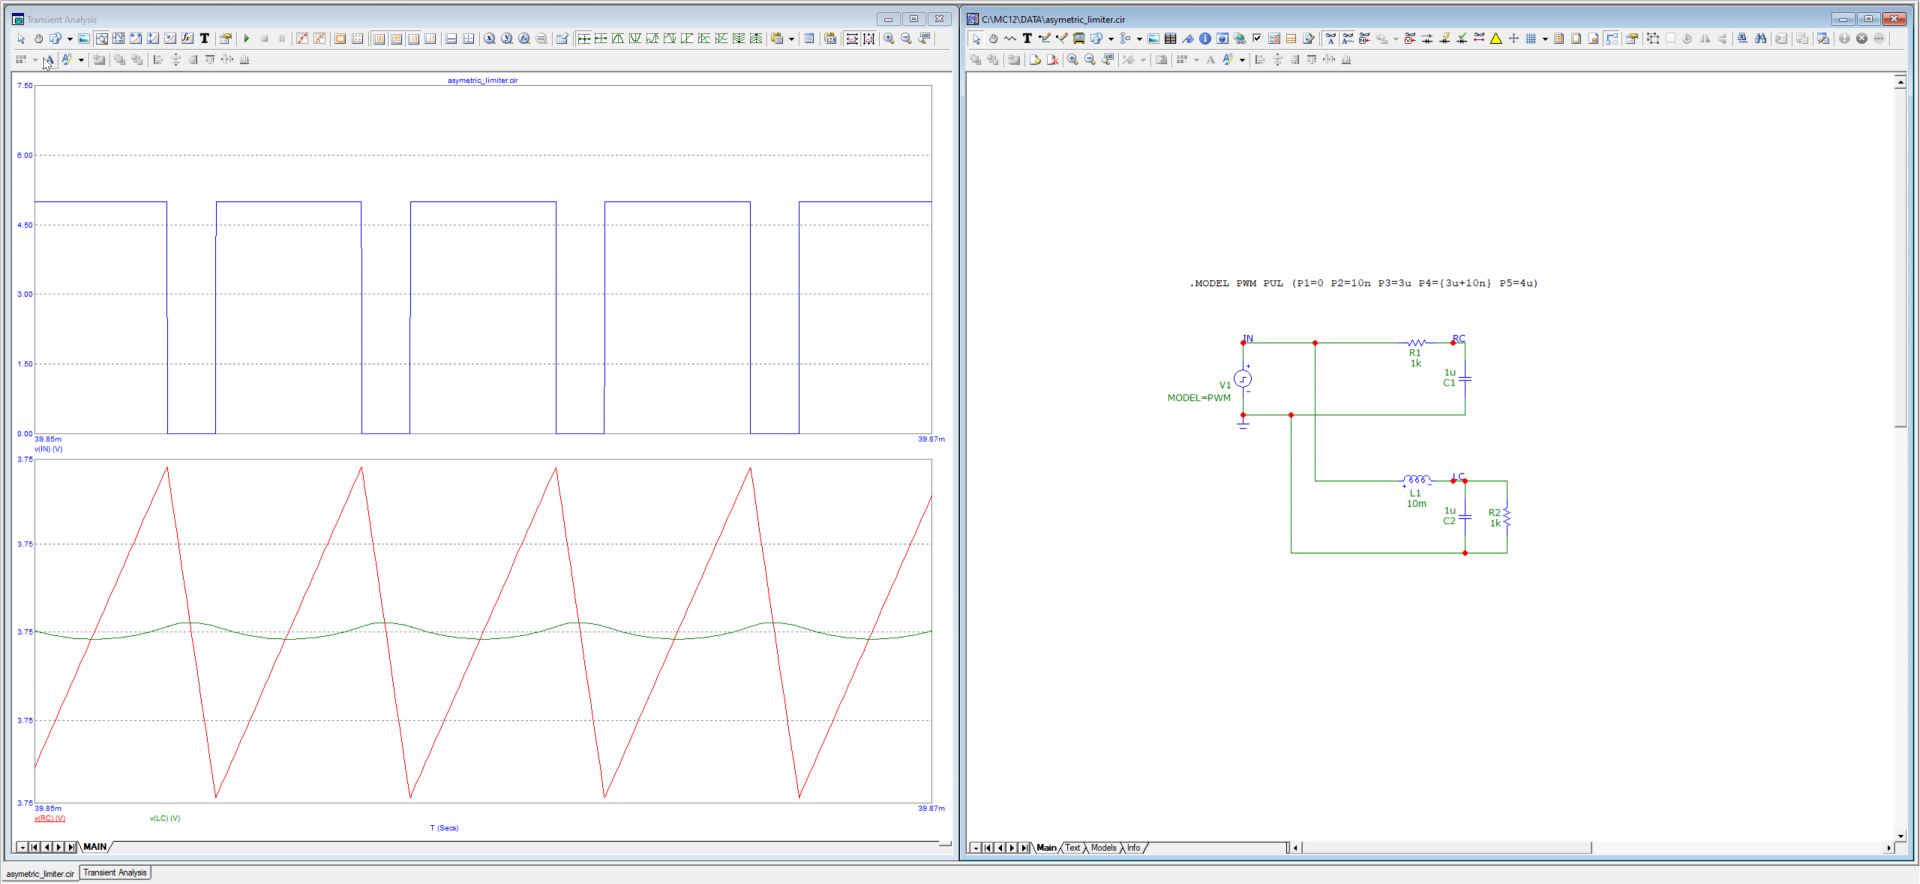
Task: Open the clipboard dropdown arrow in analysis toolbar
Action: coord(791,39)
